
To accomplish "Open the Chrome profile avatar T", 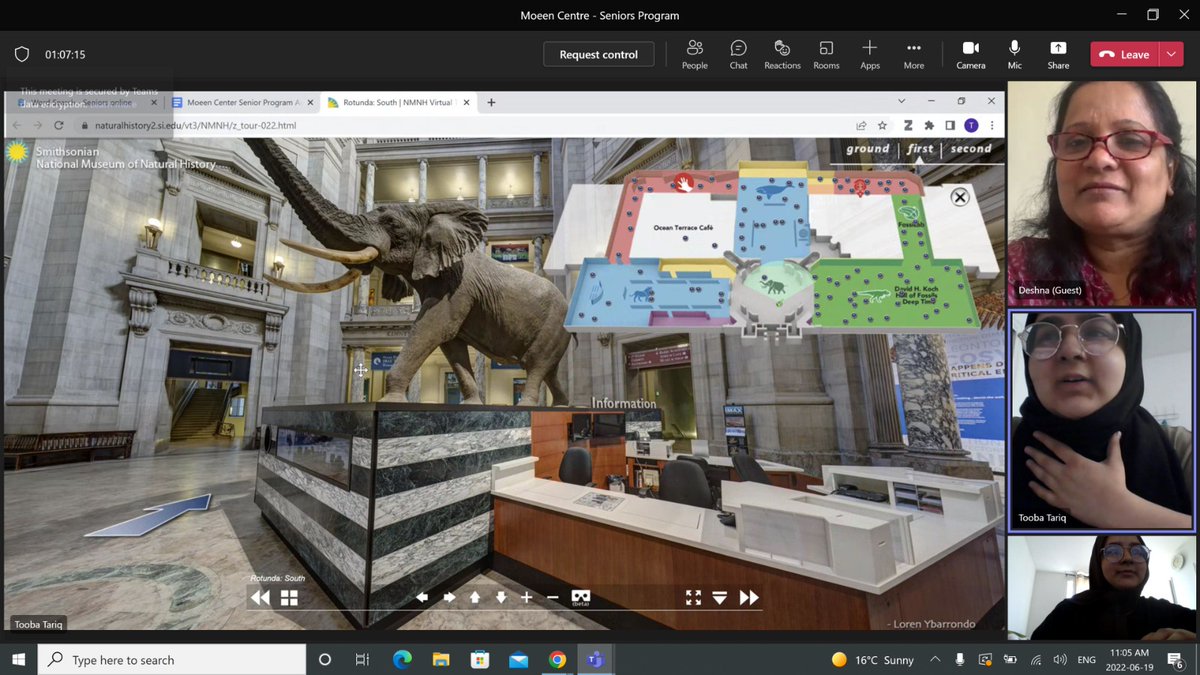I will (x=971, y=125).
